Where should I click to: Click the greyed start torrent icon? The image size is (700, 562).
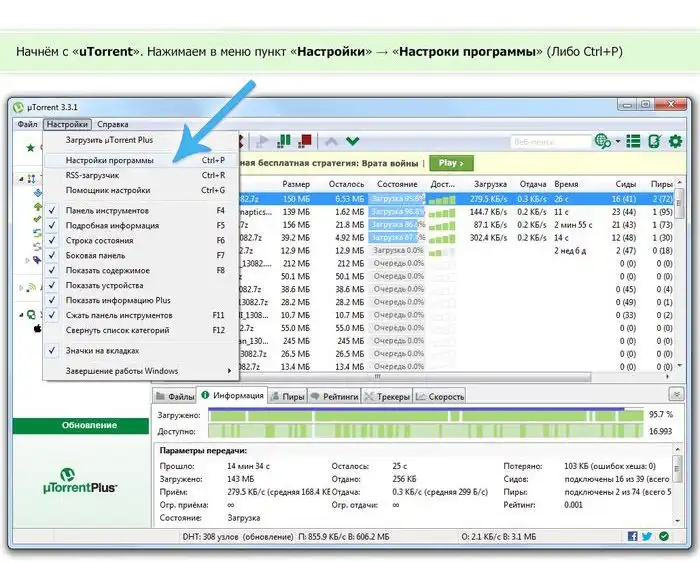[x=262, y=142]
